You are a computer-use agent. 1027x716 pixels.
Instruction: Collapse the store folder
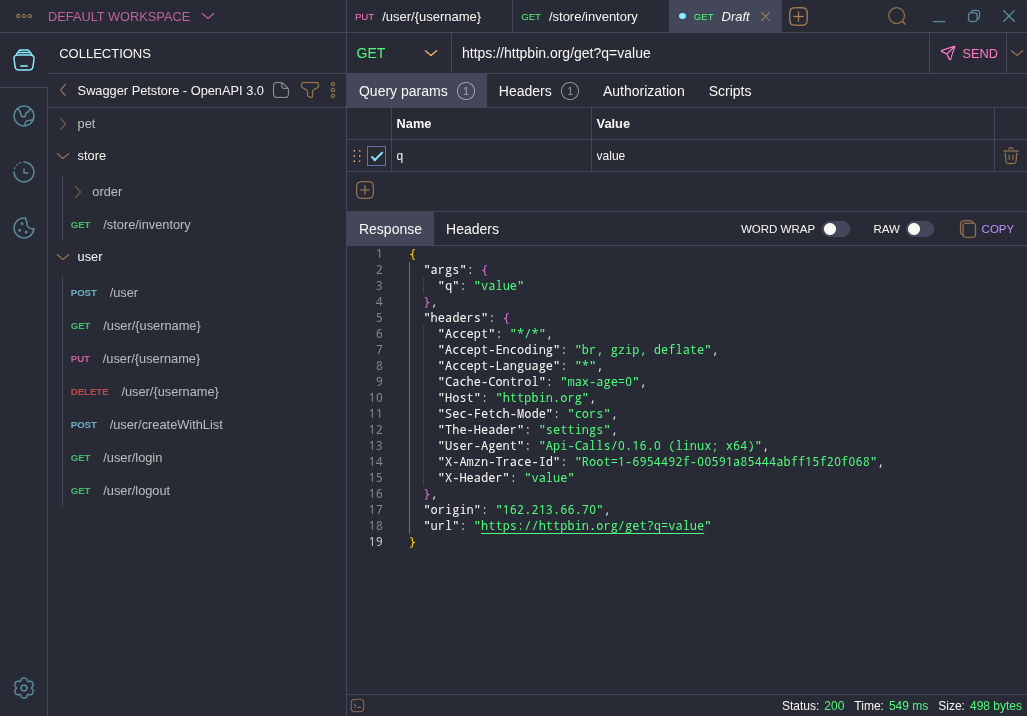pos(63,156)
